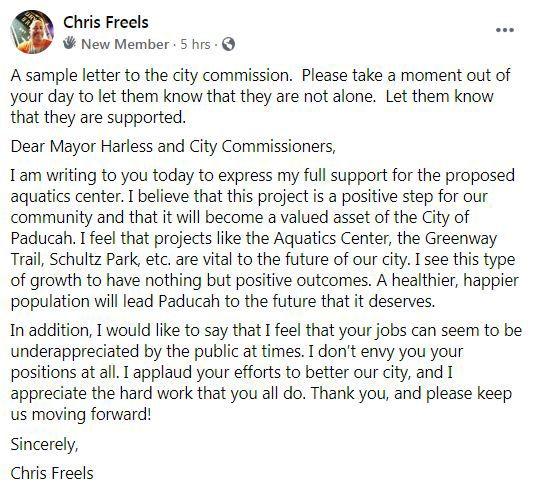Click the "New Member" label text
Image resolution: width=538 pixels, height=483 pixels.
click(125, 44)
